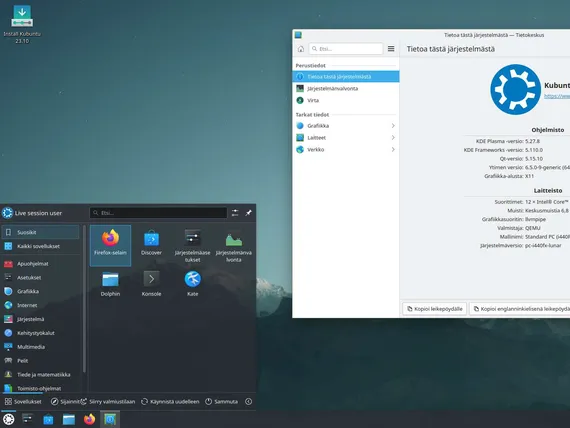Viewport: 570px width, 428px height.
Task: Click the KDE Plasma -versio: 5.27.8 text
Action: (x=507, y=141)
